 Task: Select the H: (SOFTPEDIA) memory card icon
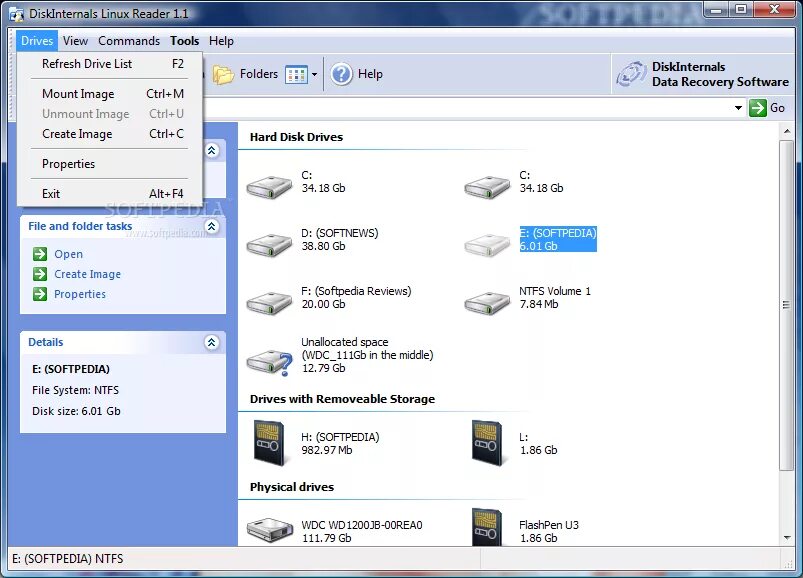(x=269, y=443)
